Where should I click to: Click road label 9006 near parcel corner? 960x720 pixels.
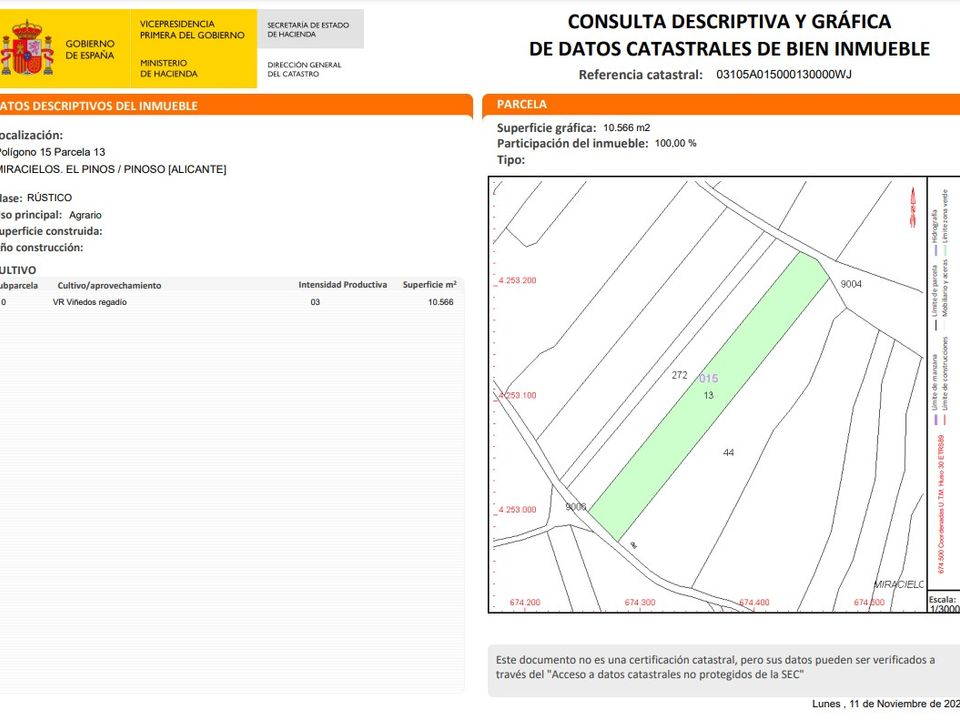pos(576,506)
